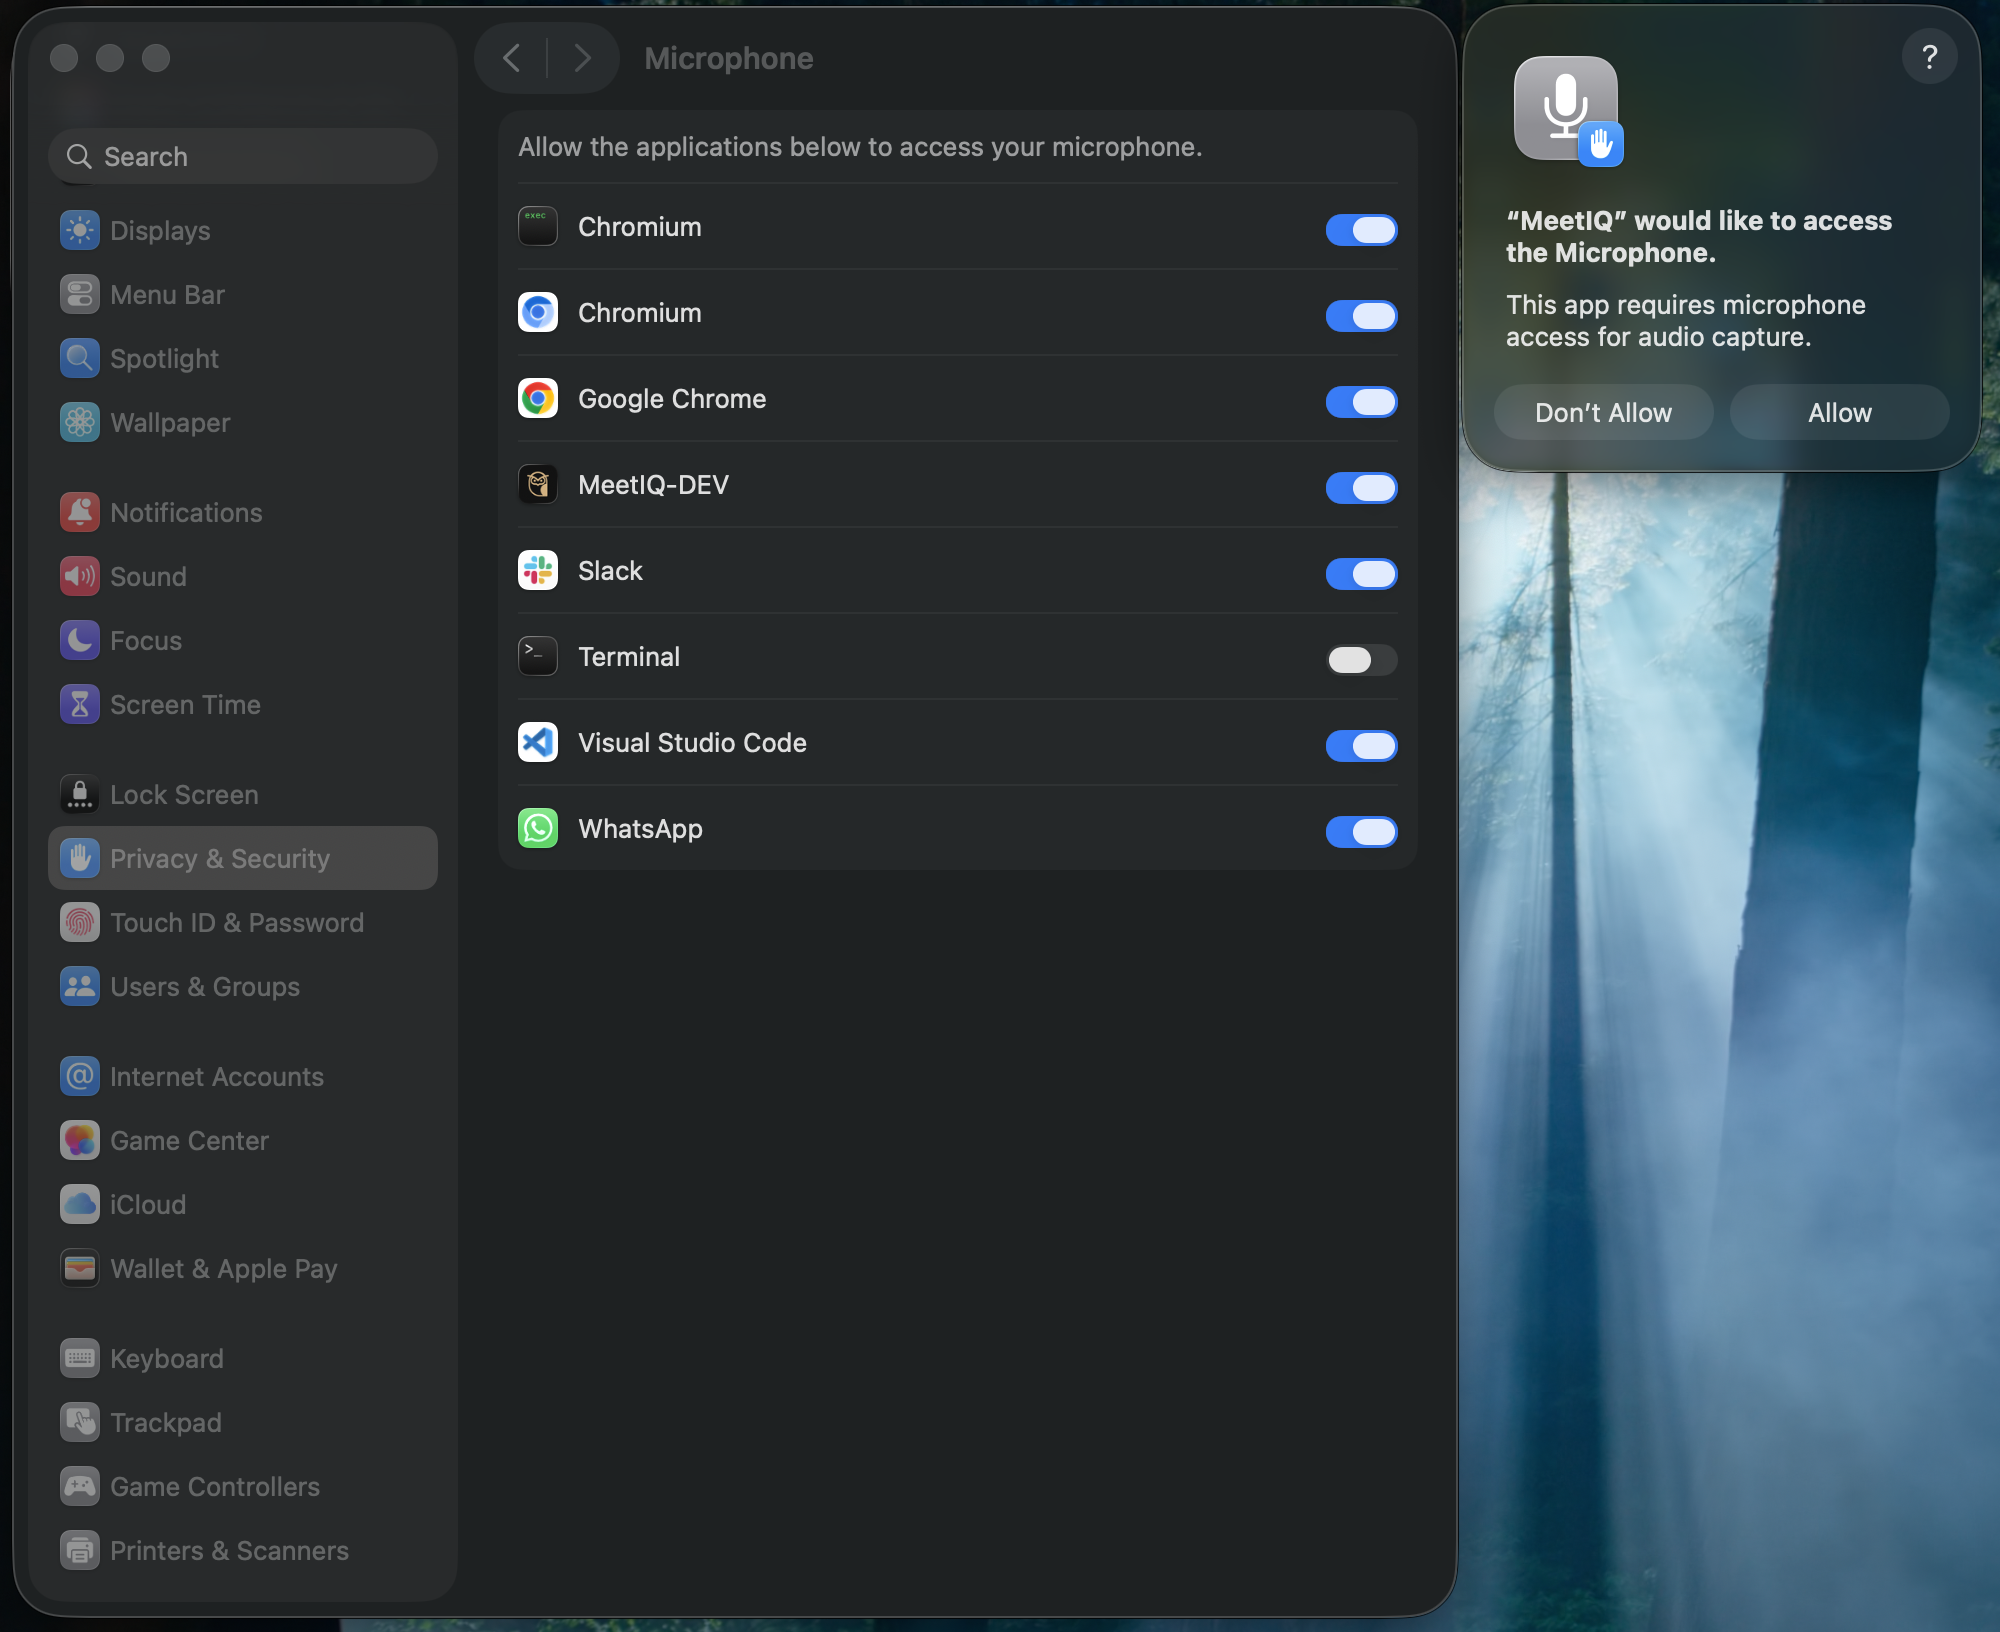Turn off MeetIQ-DEV microphone switch
Viewport: 2000px width, 1632px height.
[x=1361, y=488]
